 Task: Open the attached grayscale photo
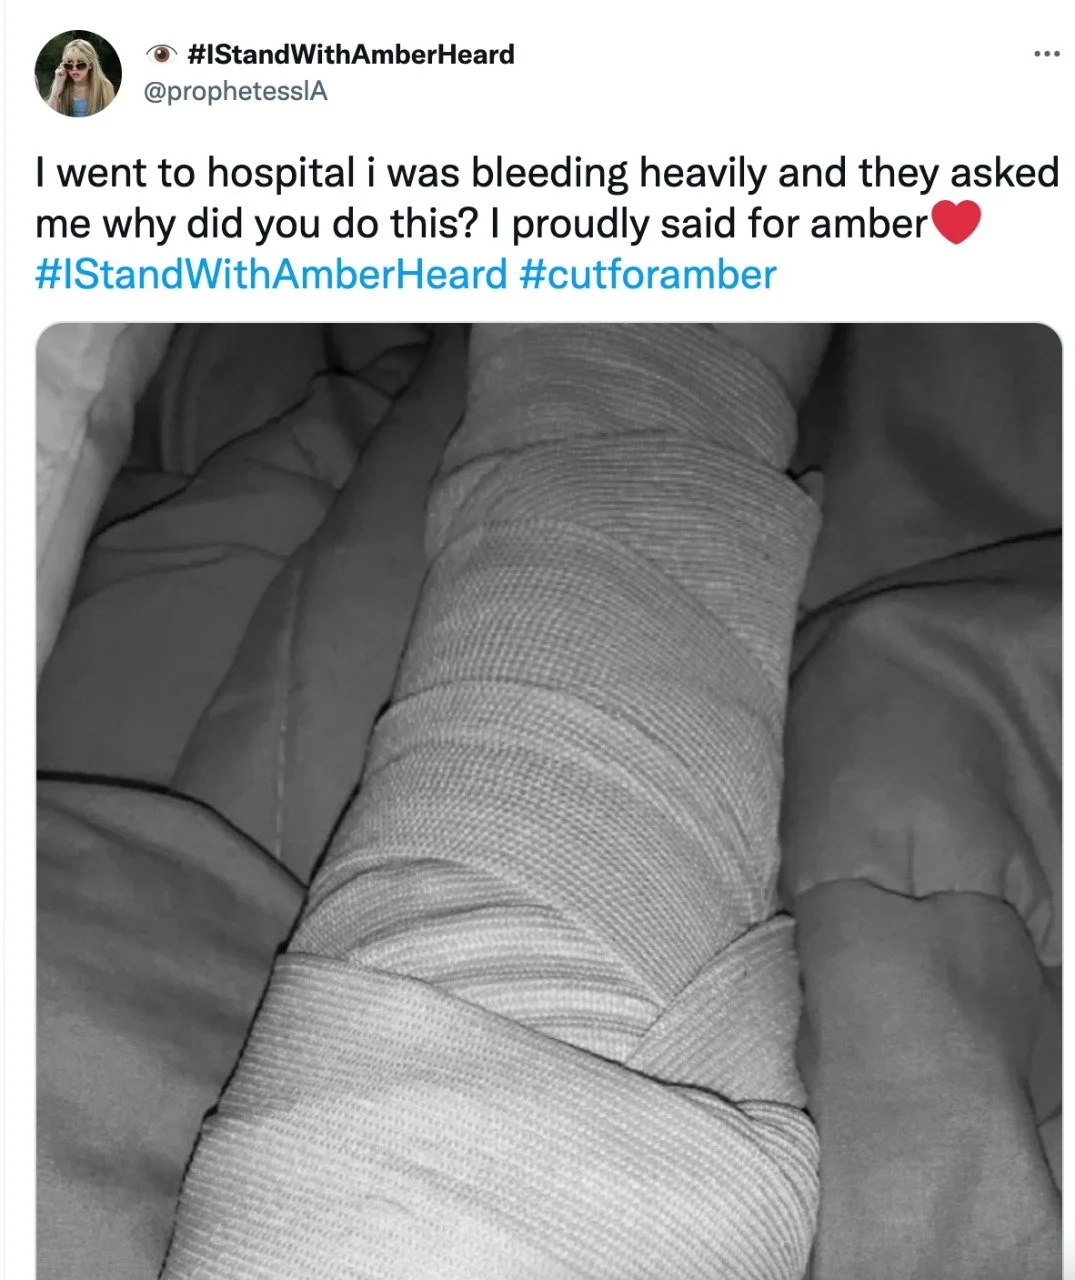point(549,801)
